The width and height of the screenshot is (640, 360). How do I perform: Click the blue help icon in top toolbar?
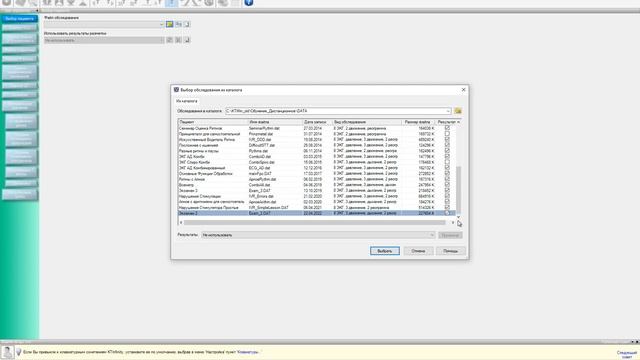pos(249,3)
